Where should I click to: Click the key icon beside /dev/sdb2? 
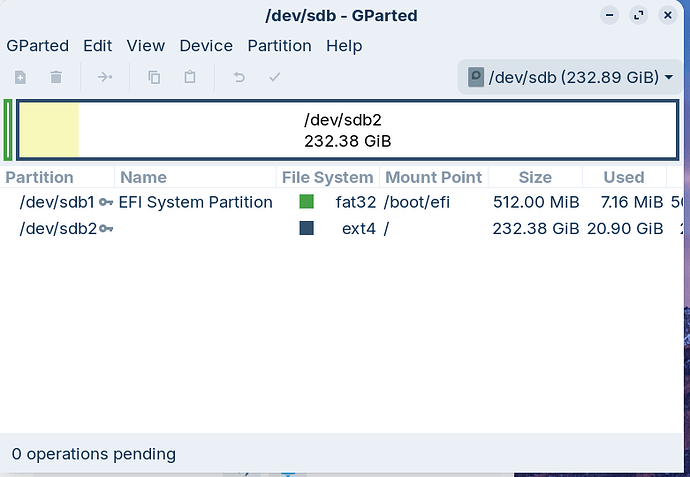click(x=106, y=228)
